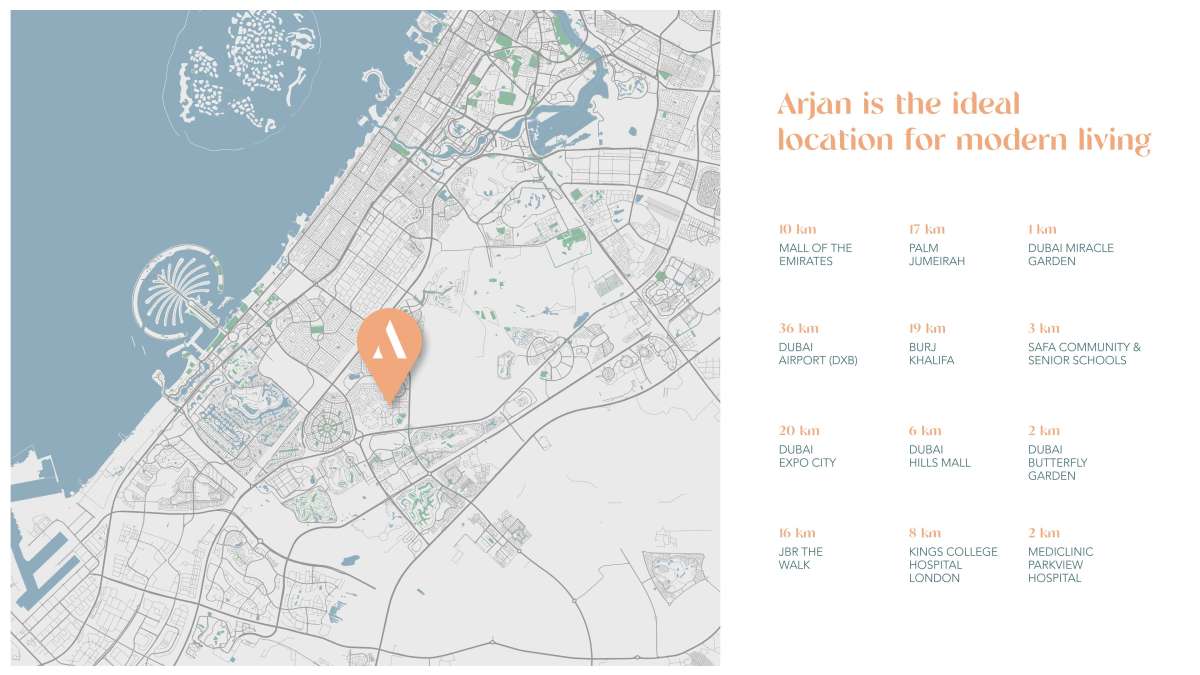Click the 'Mall of the Emirates' label

click(x=815, y=254)
